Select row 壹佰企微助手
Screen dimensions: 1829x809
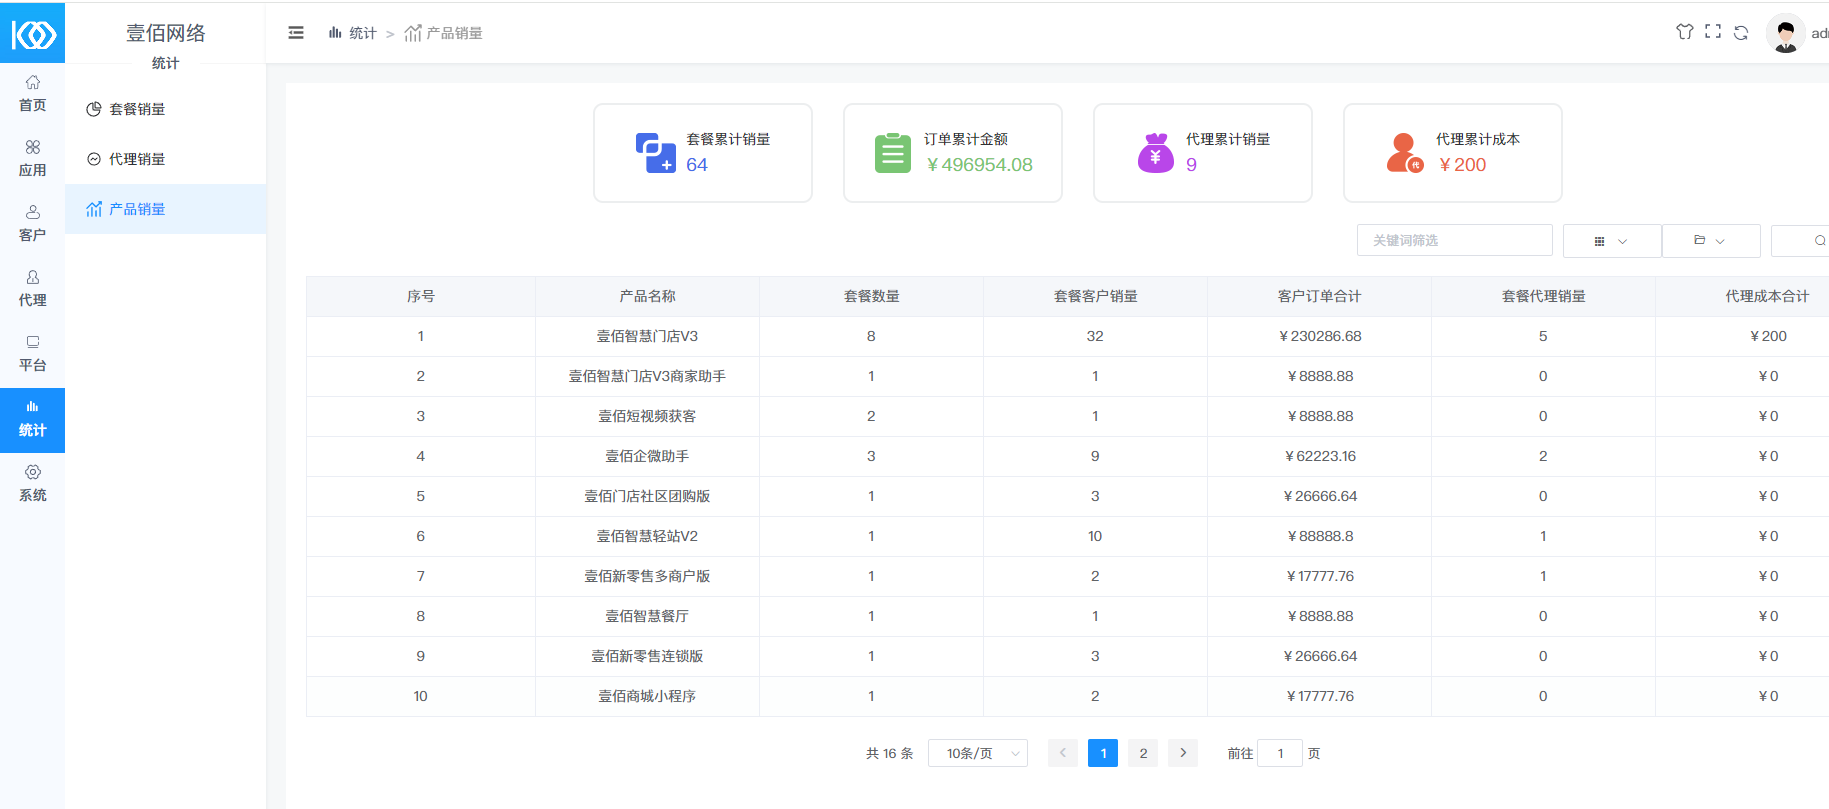(1067, 456)
